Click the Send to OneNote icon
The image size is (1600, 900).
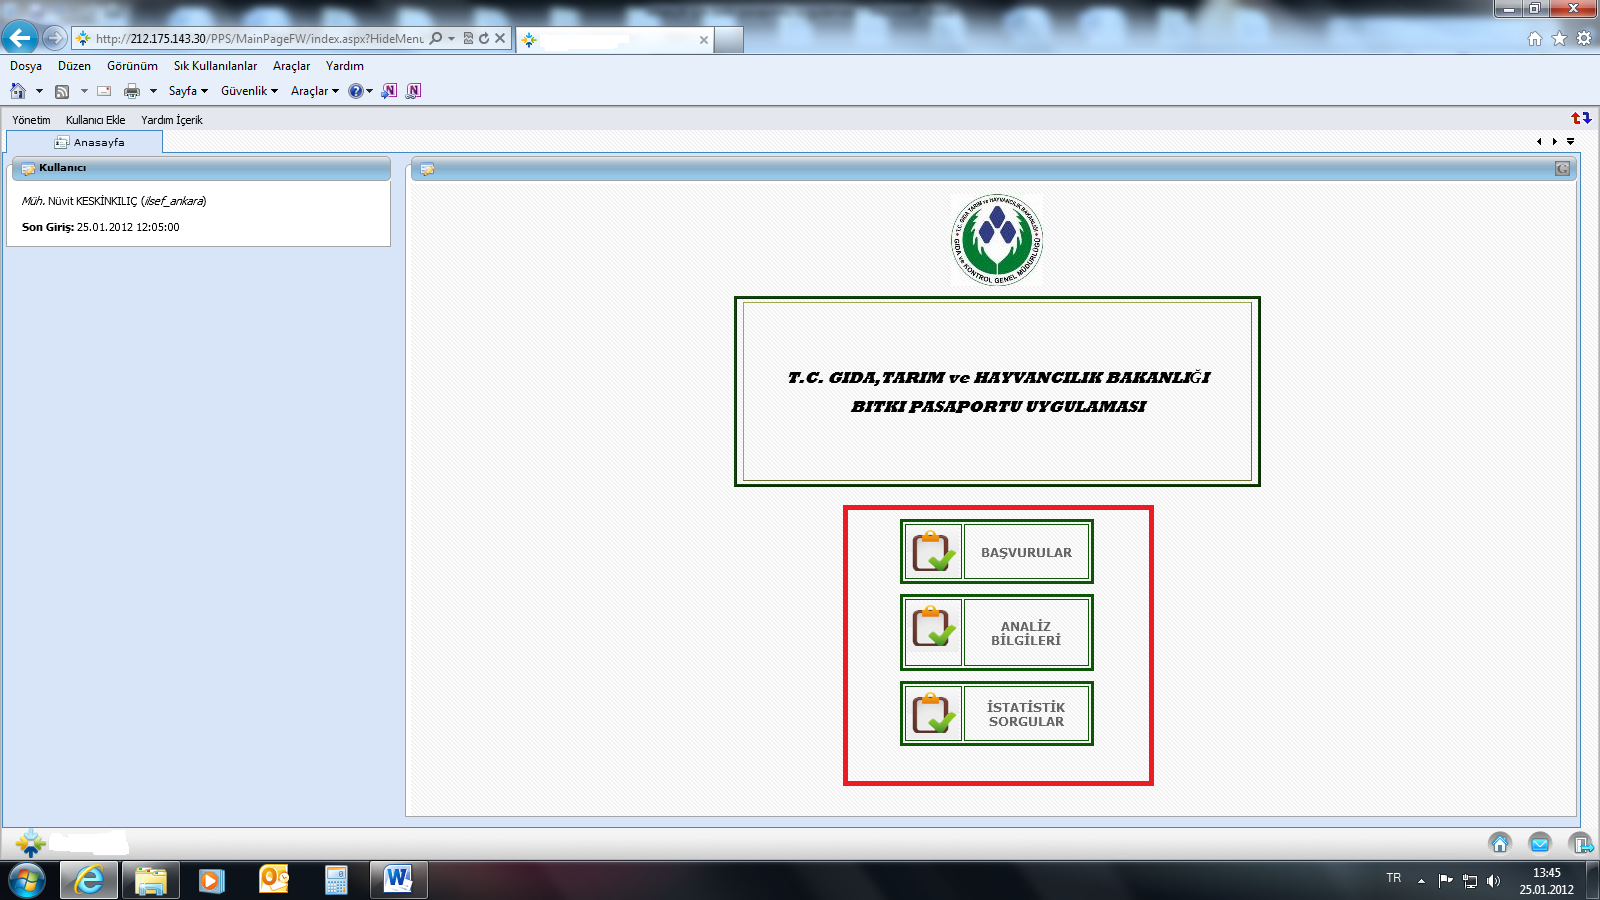[389, 91]
